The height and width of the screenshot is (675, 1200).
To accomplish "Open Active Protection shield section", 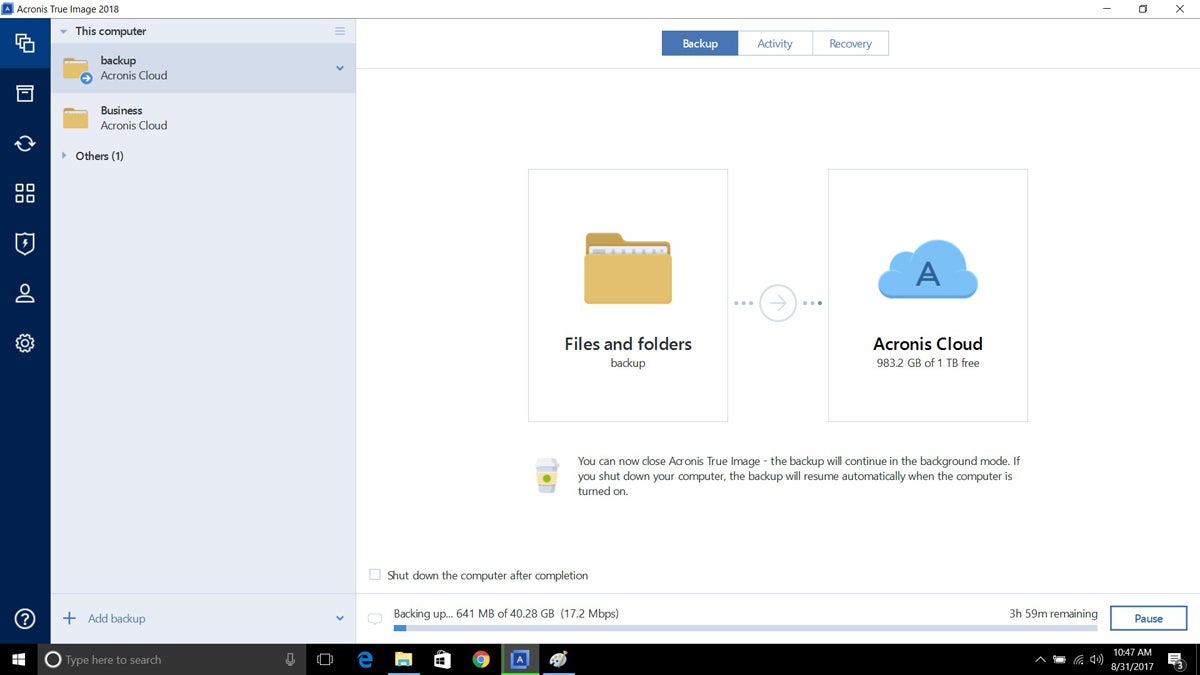I will (25, 243).
